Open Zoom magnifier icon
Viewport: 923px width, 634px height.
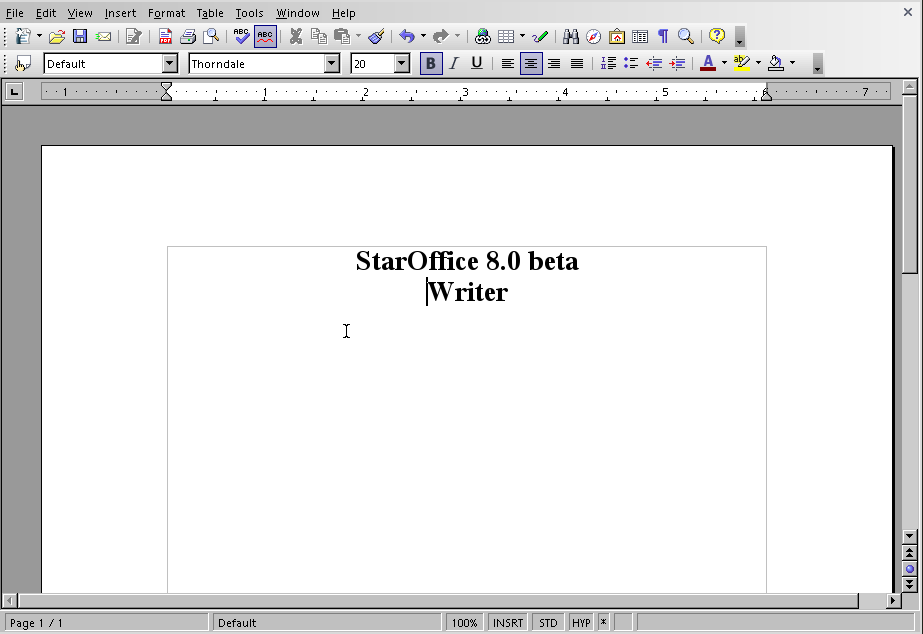(686, 36)
